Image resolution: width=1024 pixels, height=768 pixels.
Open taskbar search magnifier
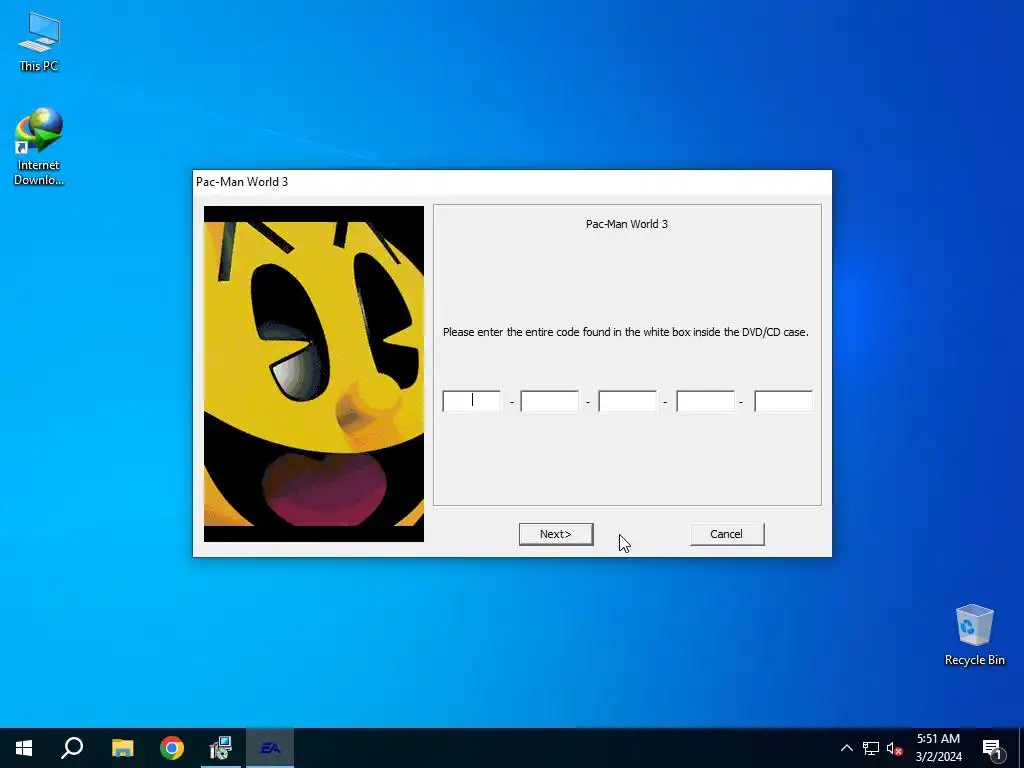point(72,748)
